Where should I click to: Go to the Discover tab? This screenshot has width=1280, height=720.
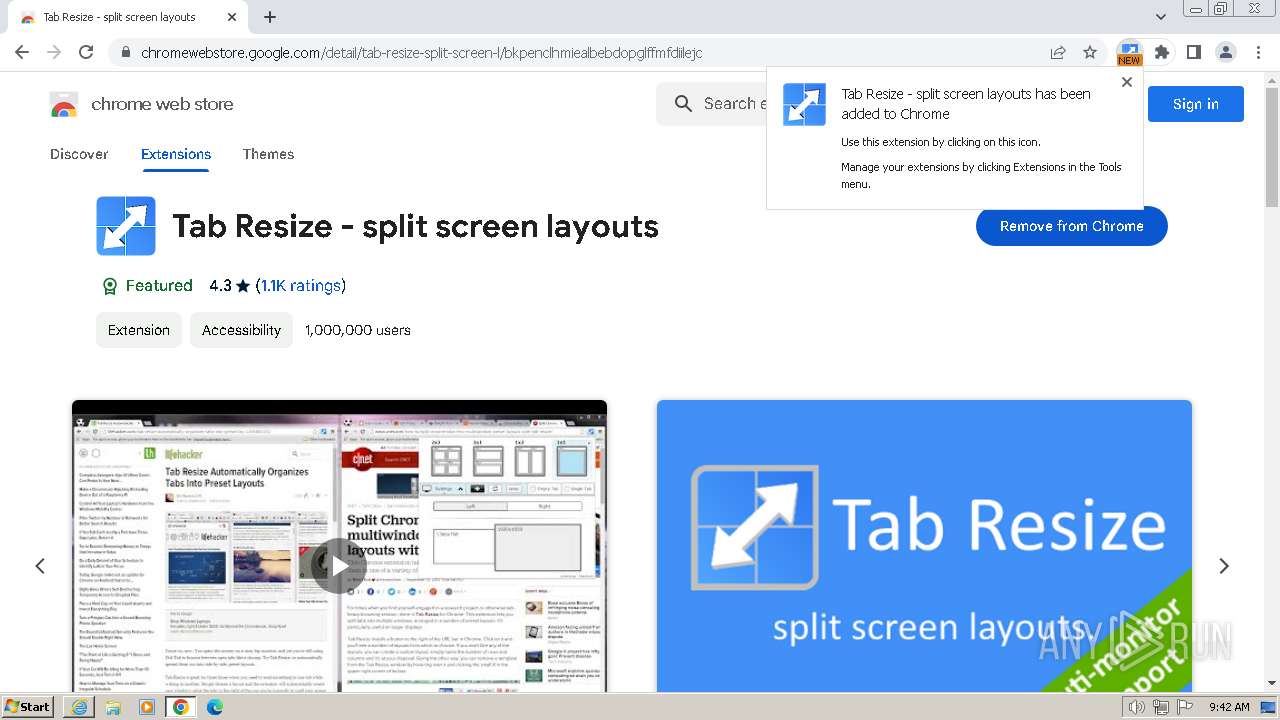79,154
